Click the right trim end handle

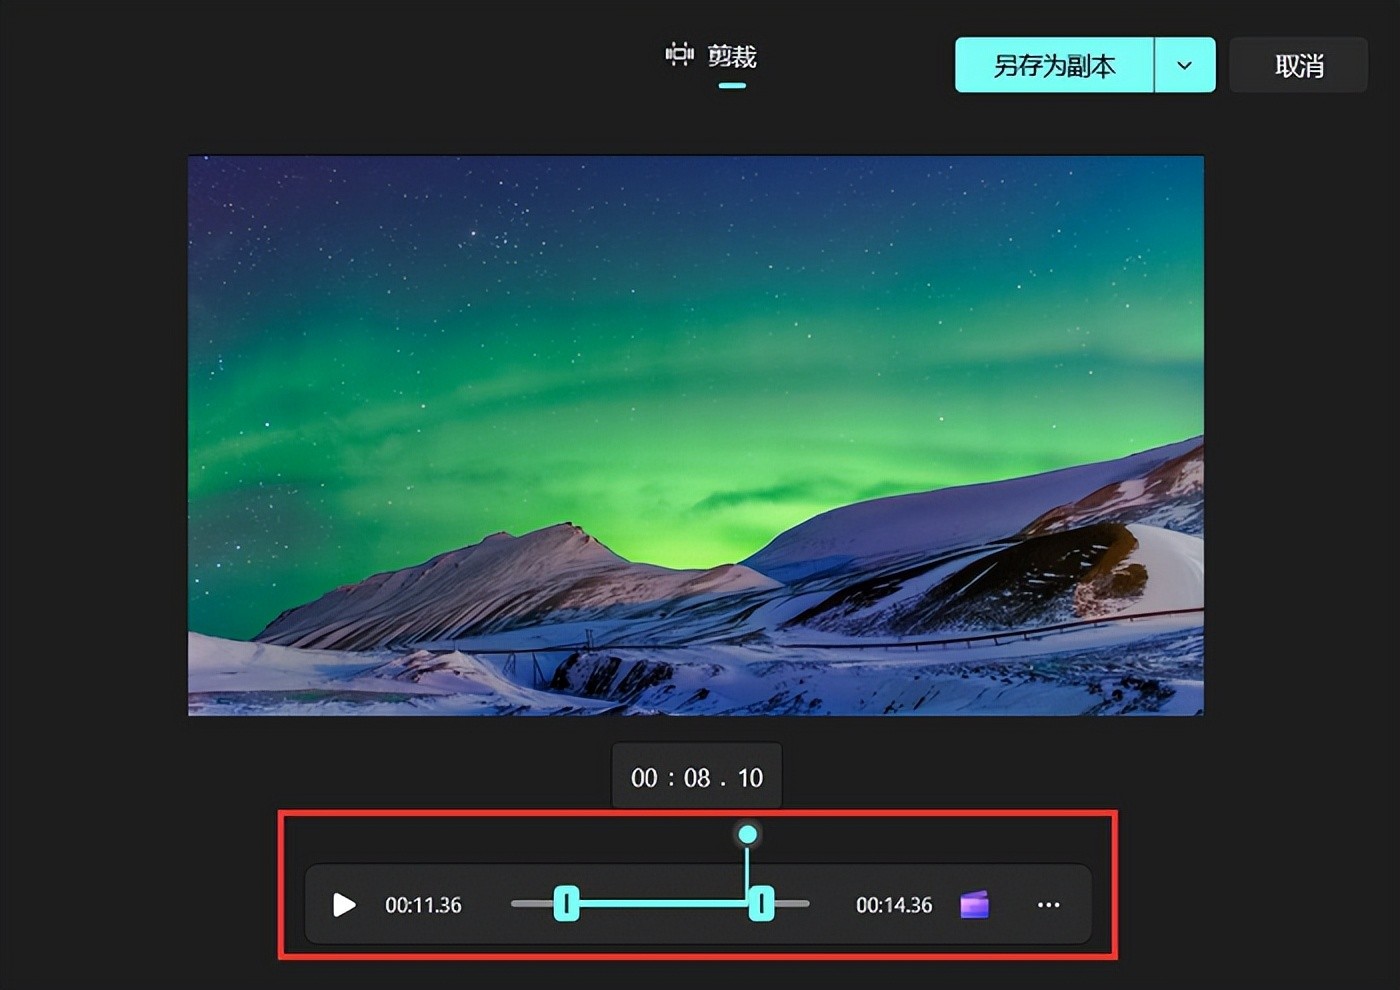(761, 904)
